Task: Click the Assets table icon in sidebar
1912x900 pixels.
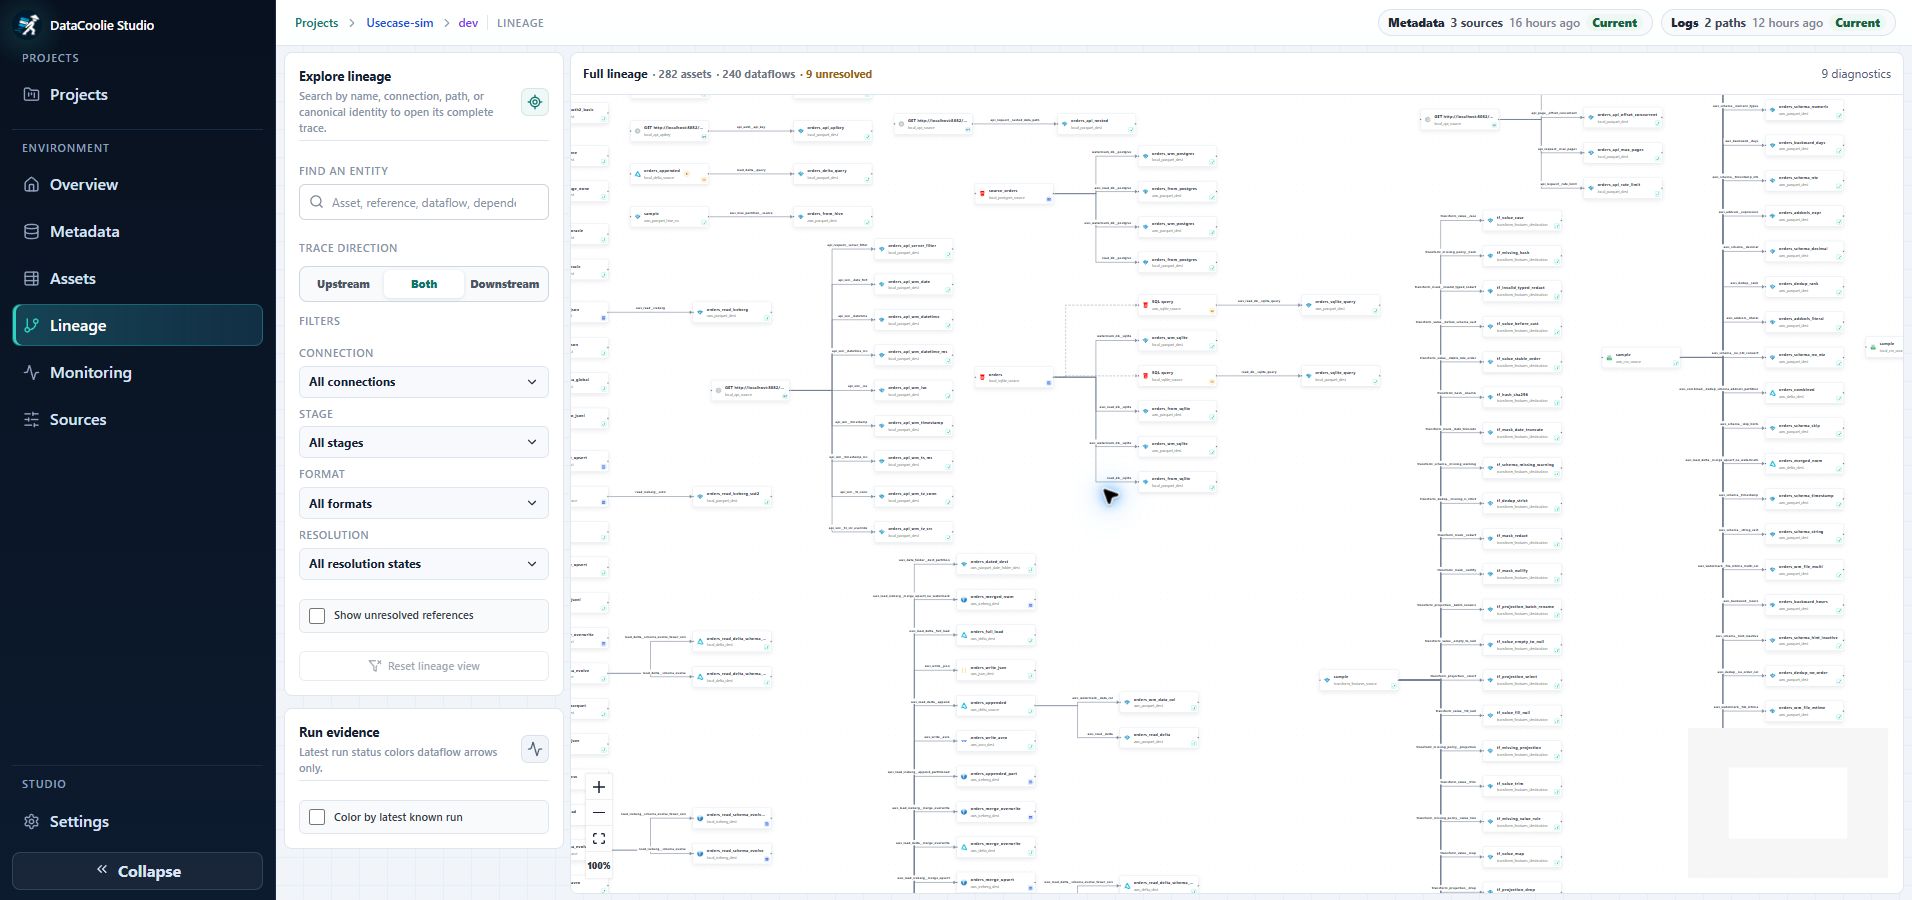Action: coord(31,279)
